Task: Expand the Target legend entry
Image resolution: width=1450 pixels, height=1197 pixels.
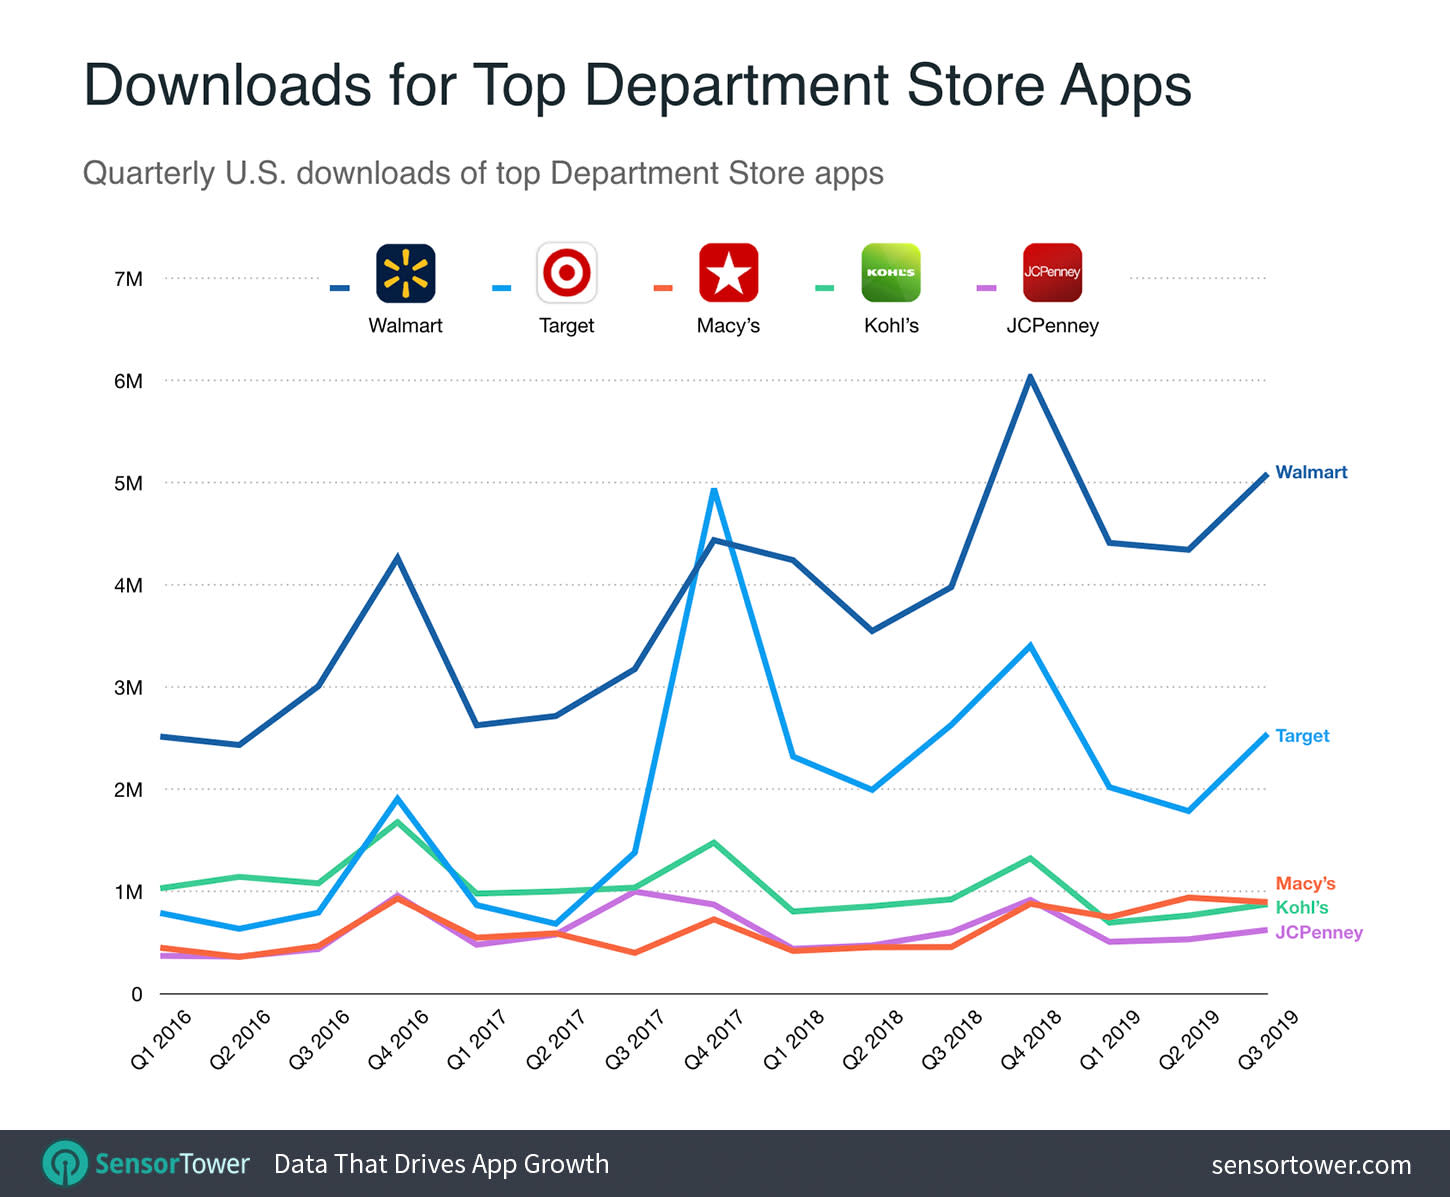Action: click(x=566, y=324)
